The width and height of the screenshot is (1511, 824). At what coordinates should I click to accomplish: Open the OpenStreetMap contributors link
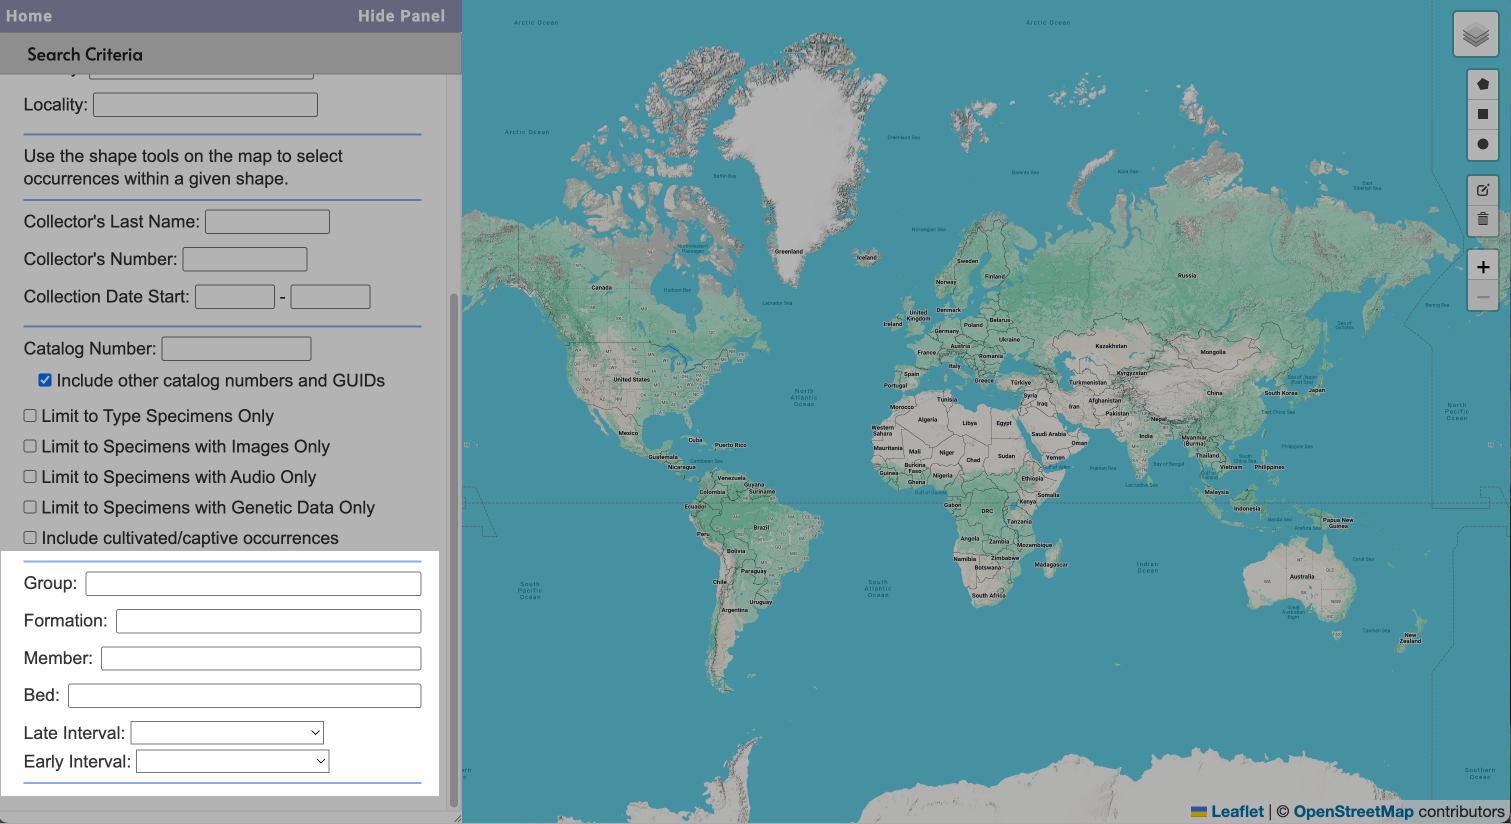tap(1353, 812)
